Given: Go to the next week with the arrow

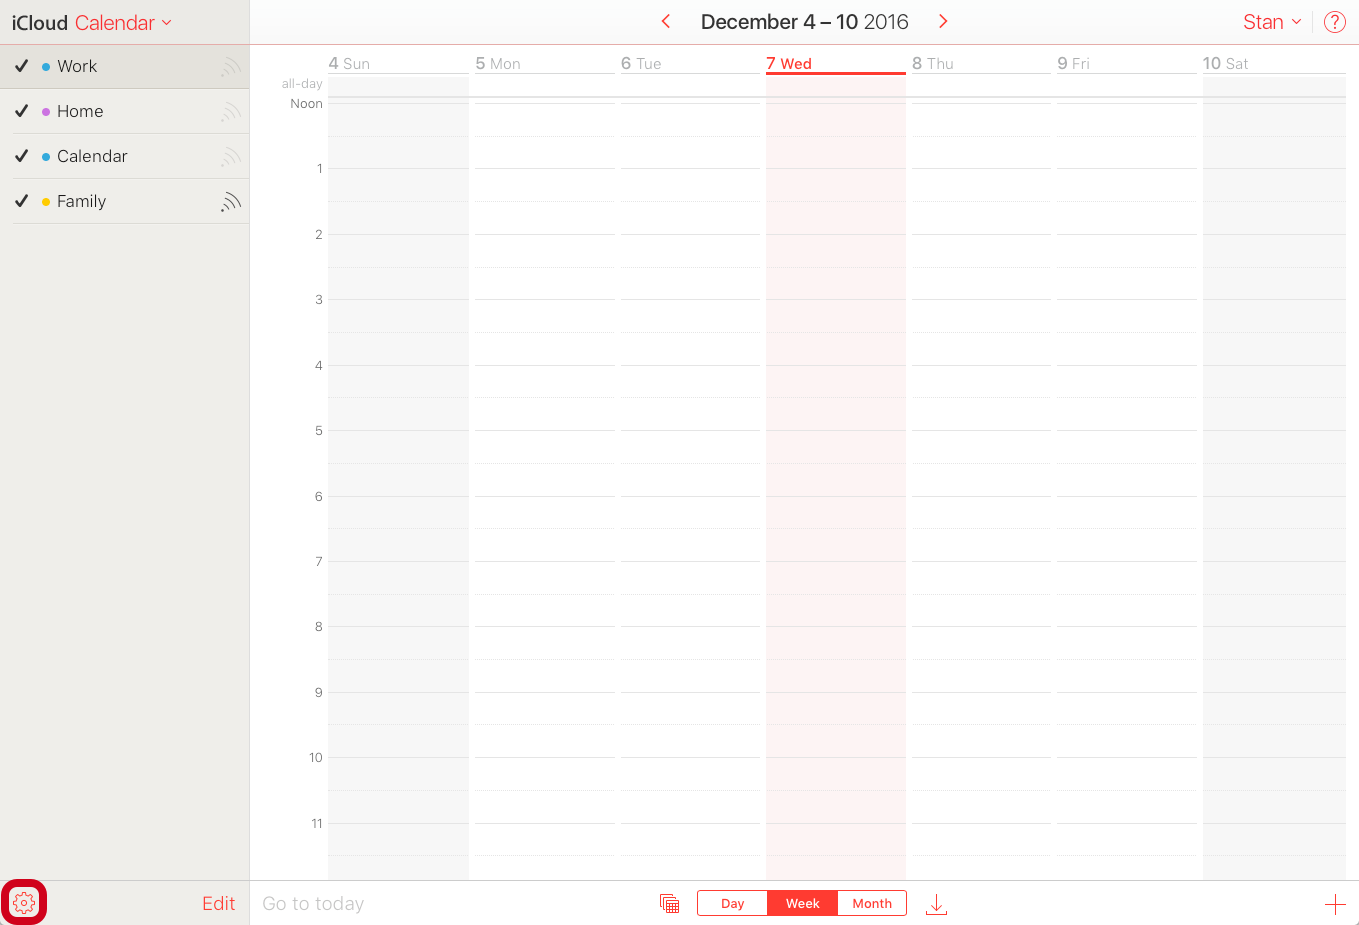Looking at the screenshot, I should (x=942, y=21).
